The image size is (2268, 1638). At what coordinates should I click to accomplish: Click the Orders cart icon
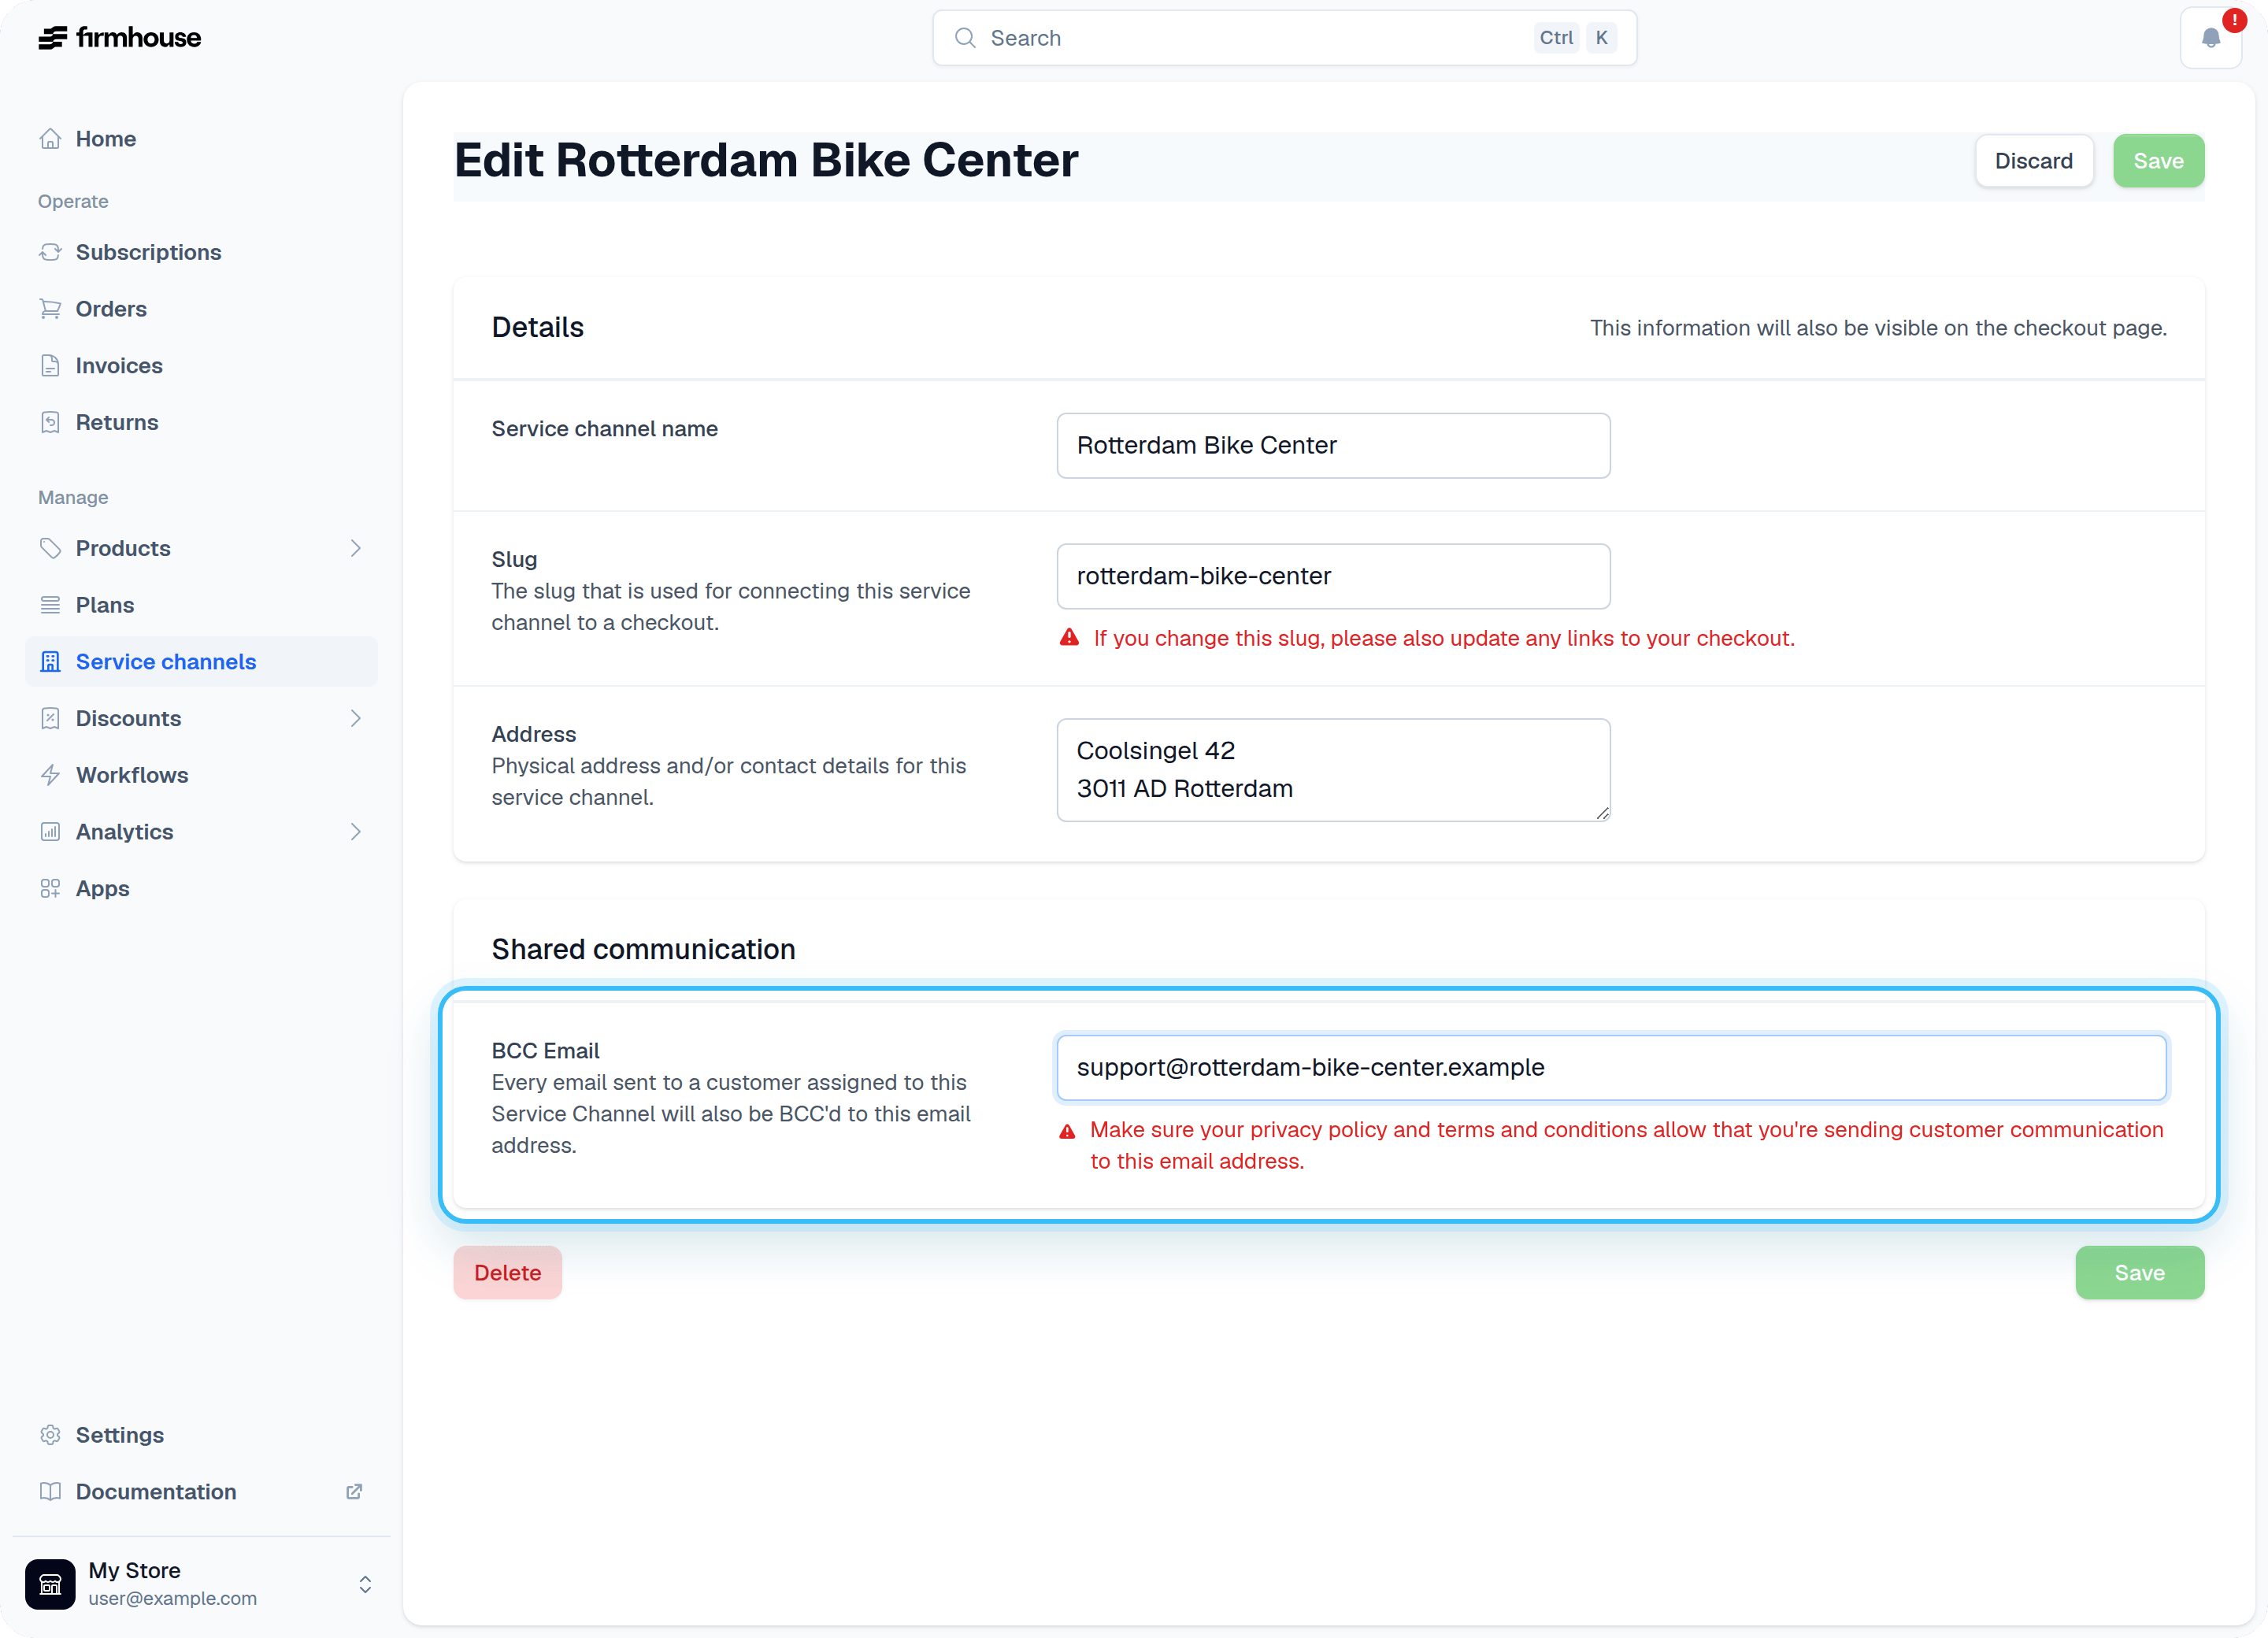(x=50, y=309)
